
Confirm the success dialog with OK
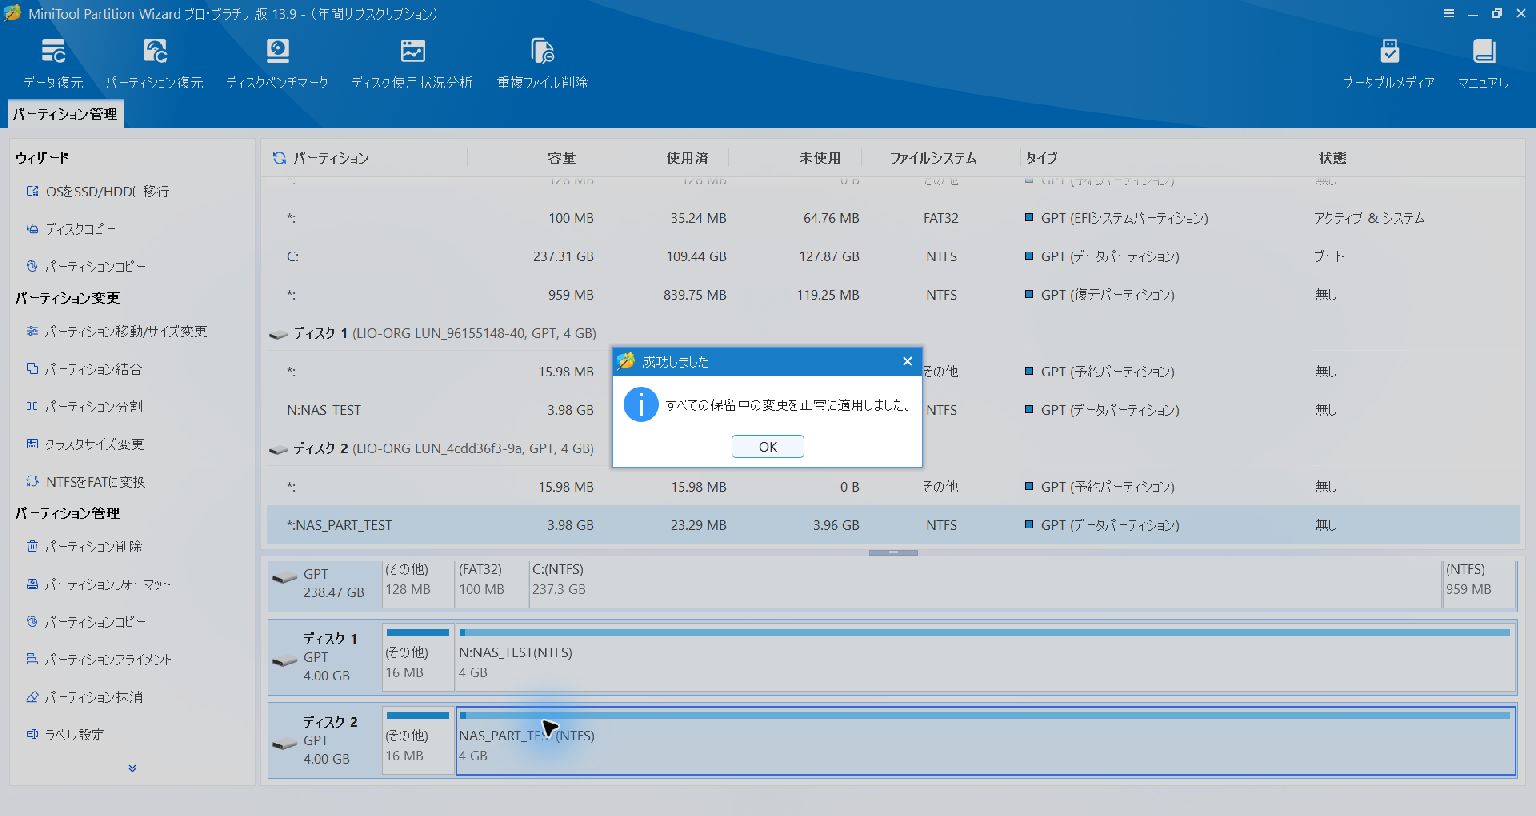click(x=767, y=447)
